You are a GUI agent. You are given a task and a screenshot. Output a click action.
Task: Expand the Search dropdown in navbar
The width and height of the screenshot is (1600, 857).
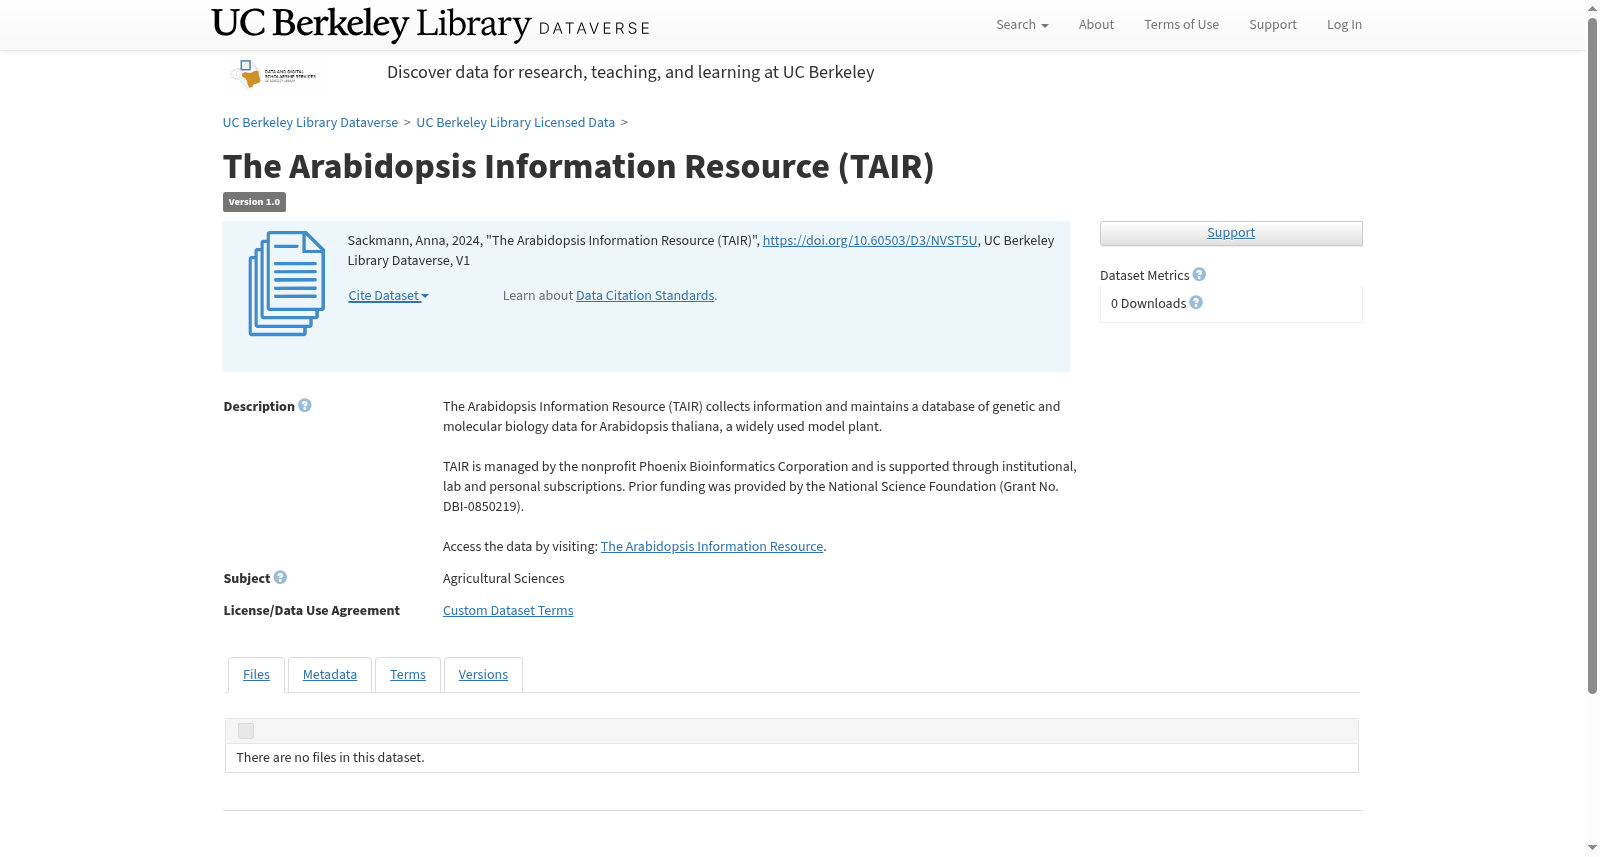coord(1022,25)
